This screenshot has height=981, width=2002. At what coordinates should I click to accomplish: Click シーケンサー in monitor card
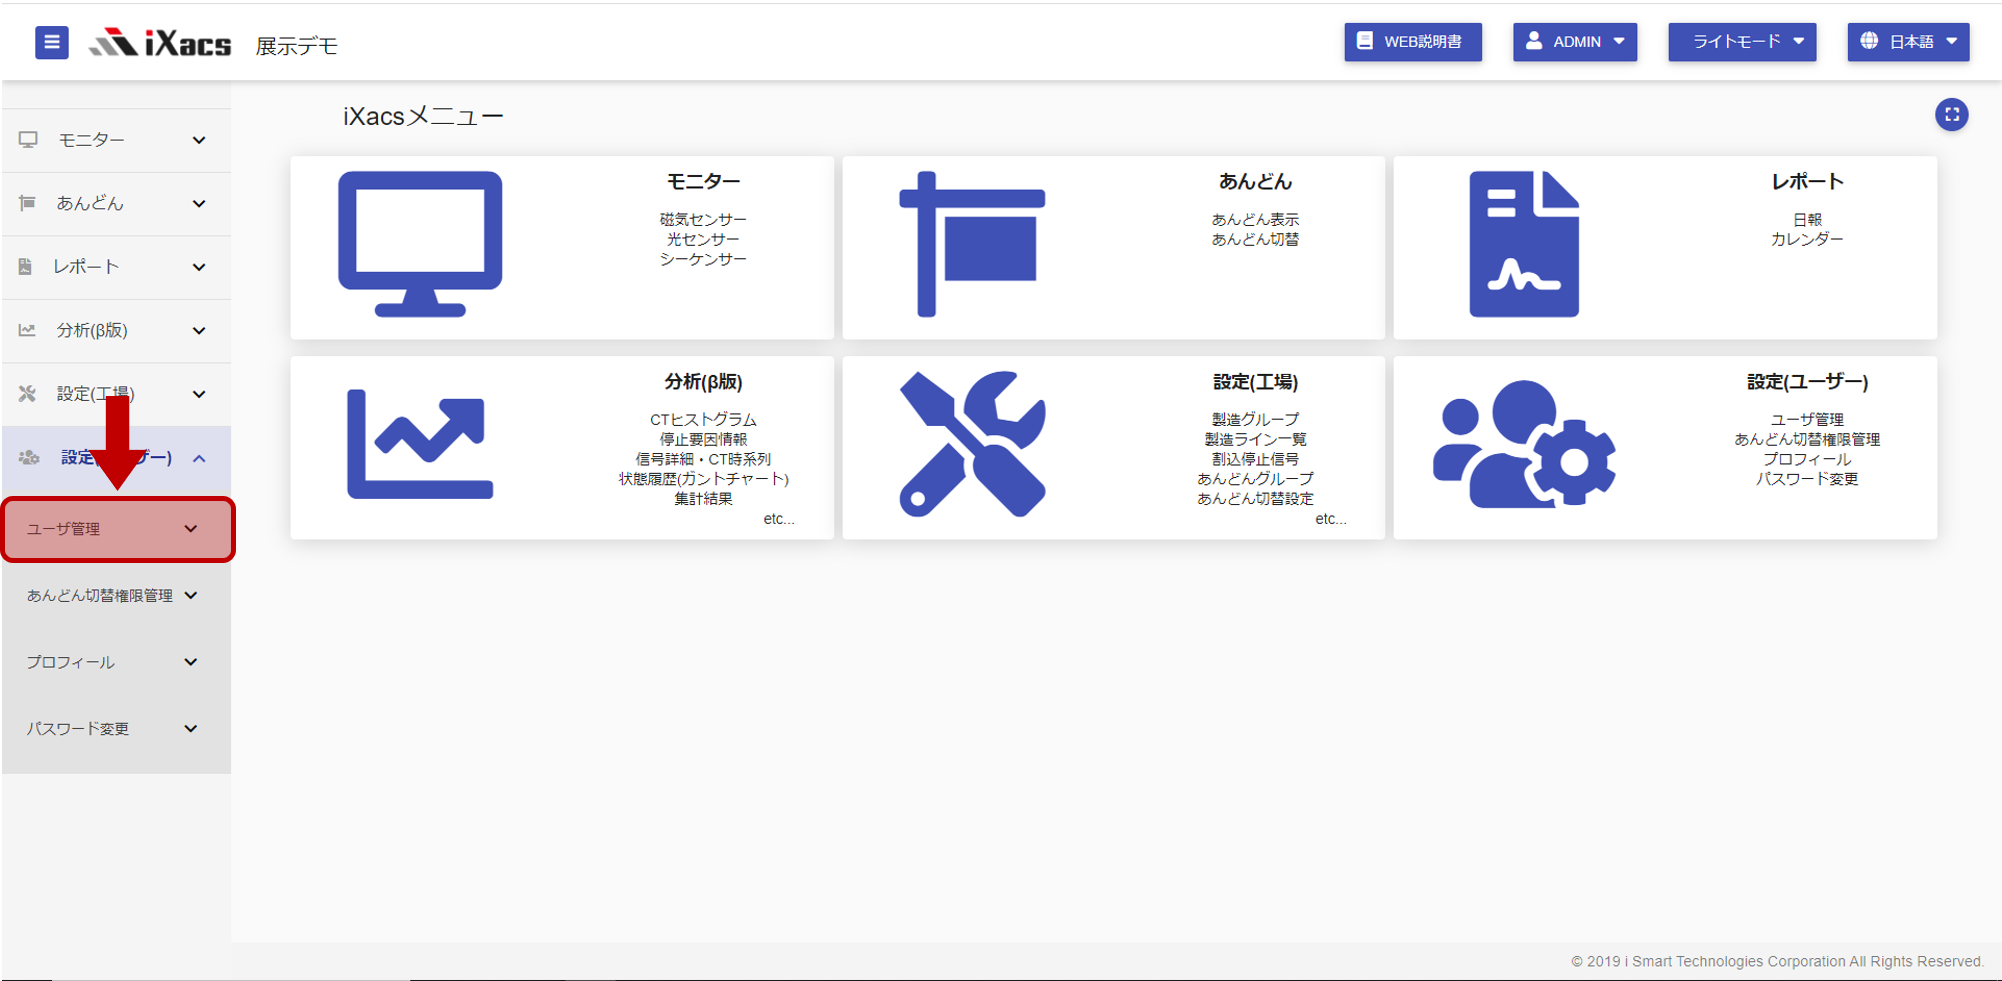pos(703,259)
